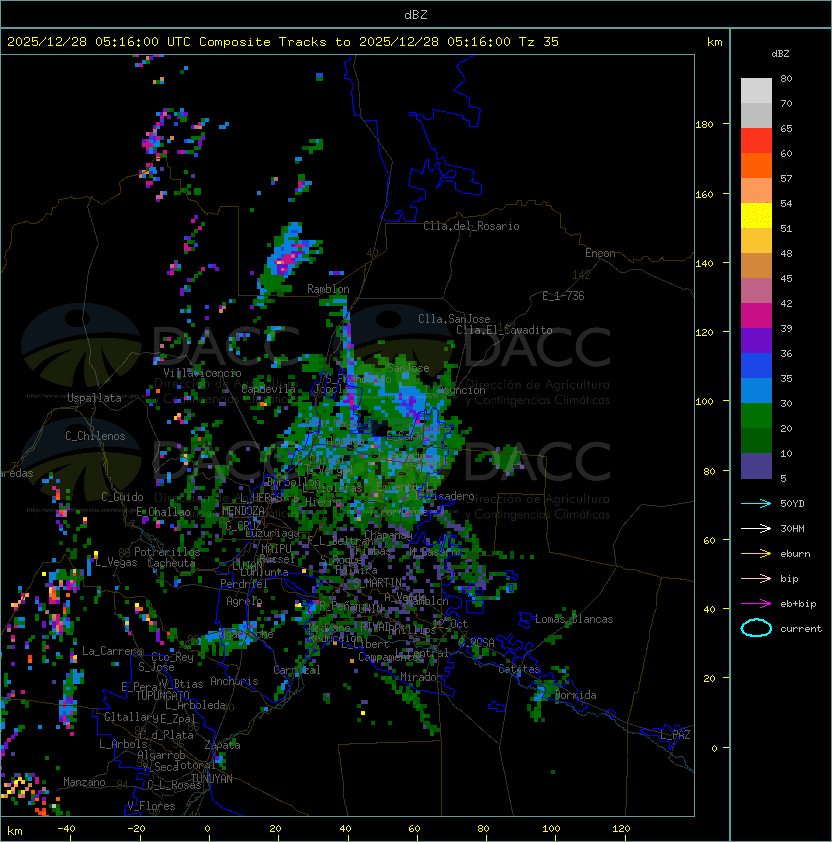Image resolution: width=832 pixels, height=842 pixels.
Task: Click the Manzano map label
Action: (84, 782)
